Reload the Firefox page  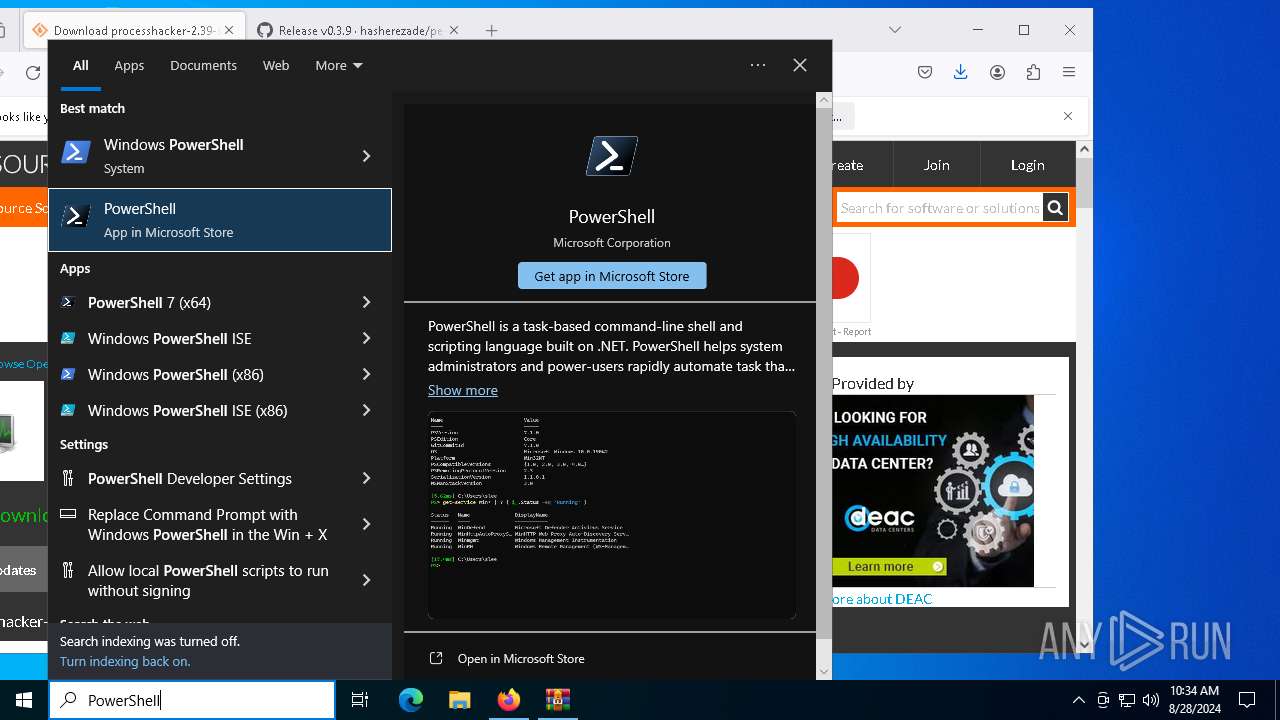[x=33, y=72]
